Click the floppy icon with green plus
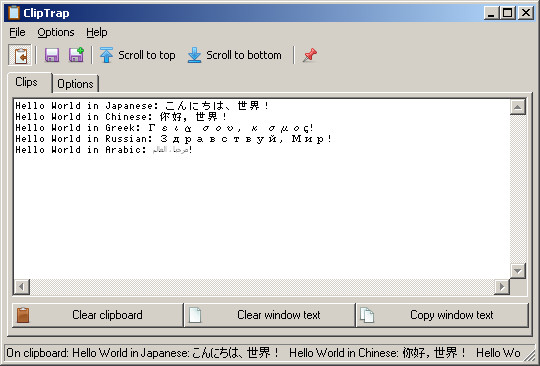This screenshot has width=540, height=366. (x=76, y=55)
